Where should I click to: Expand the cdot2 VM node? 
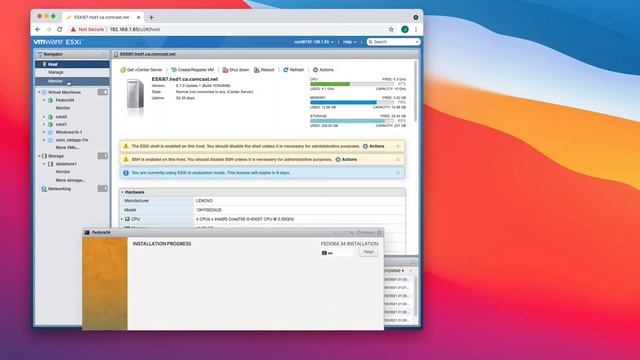coord(44,117)
